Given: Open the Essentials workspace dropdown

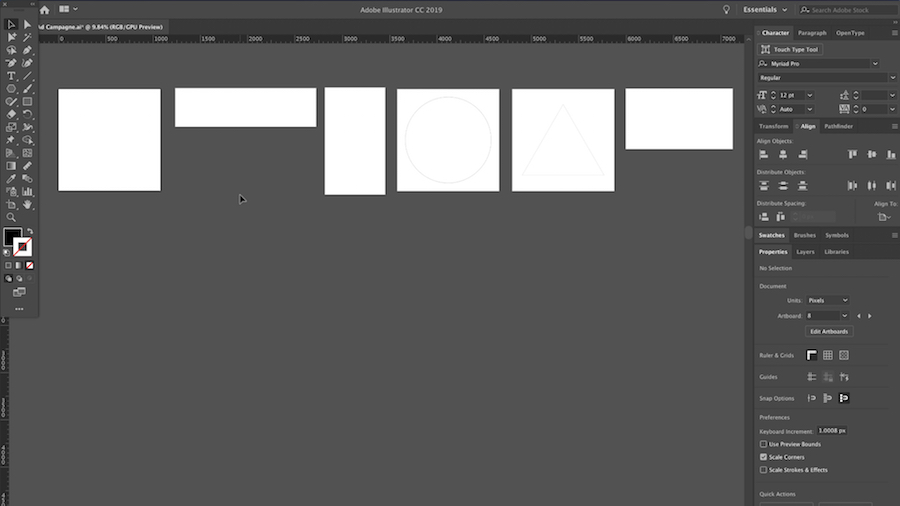Looking at the screenshot, I should pyautogui.click(x=765, y=10).
